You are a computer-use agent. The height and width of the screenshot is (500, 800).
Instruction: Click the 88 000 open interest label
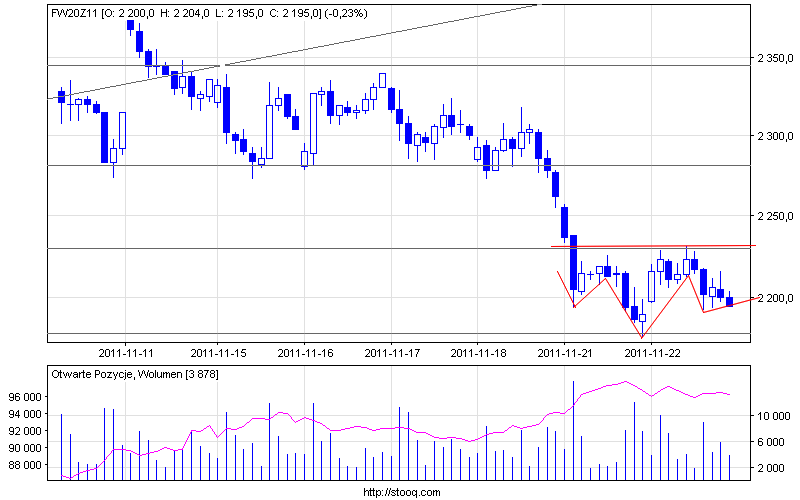tap(25, 465)
